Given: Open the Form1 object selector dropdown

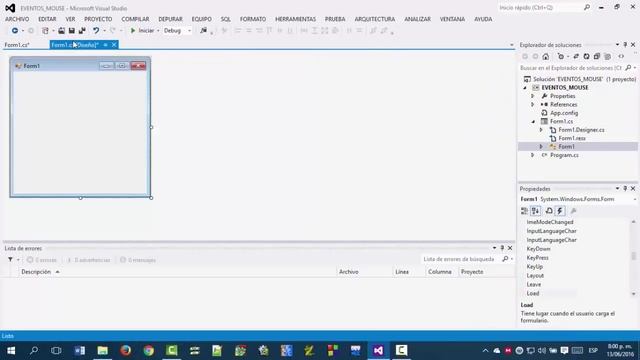Looking at the screenshot, I should [635, 199].
